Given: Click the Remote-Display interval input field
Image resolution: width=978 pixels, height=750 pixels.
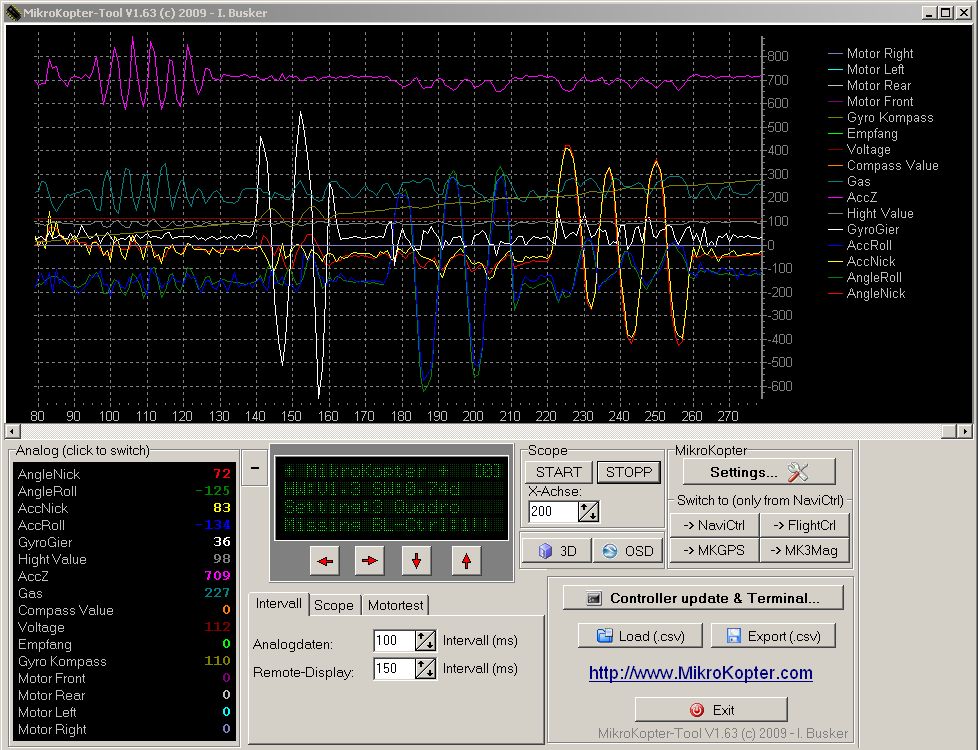Looking at the screenshot, I should tap(394, 669).
